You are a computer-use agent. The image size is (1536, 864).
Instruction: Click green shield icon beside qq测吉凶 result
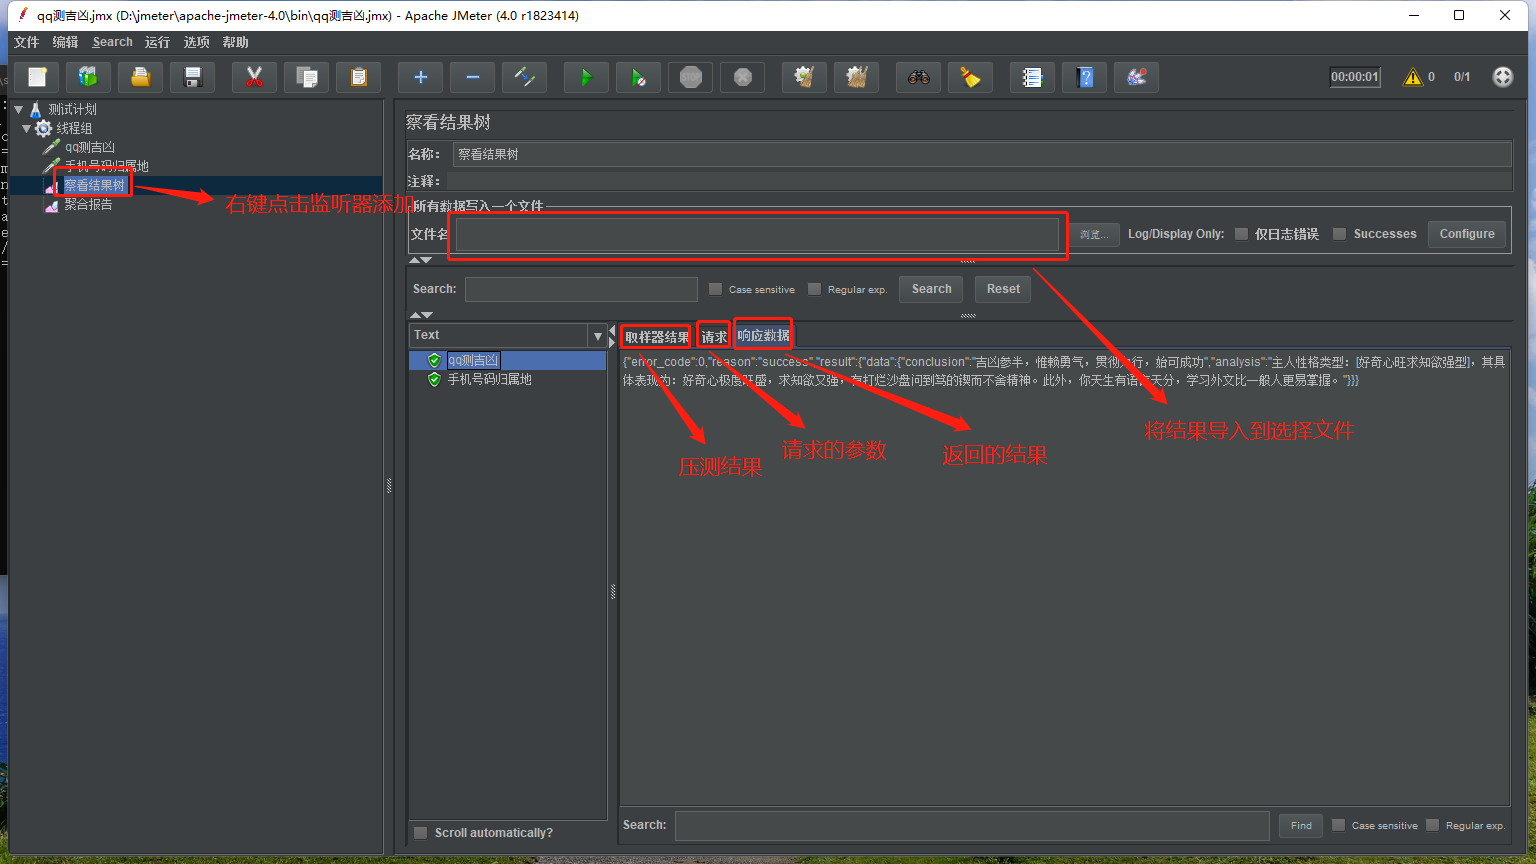tap(434, 360)
